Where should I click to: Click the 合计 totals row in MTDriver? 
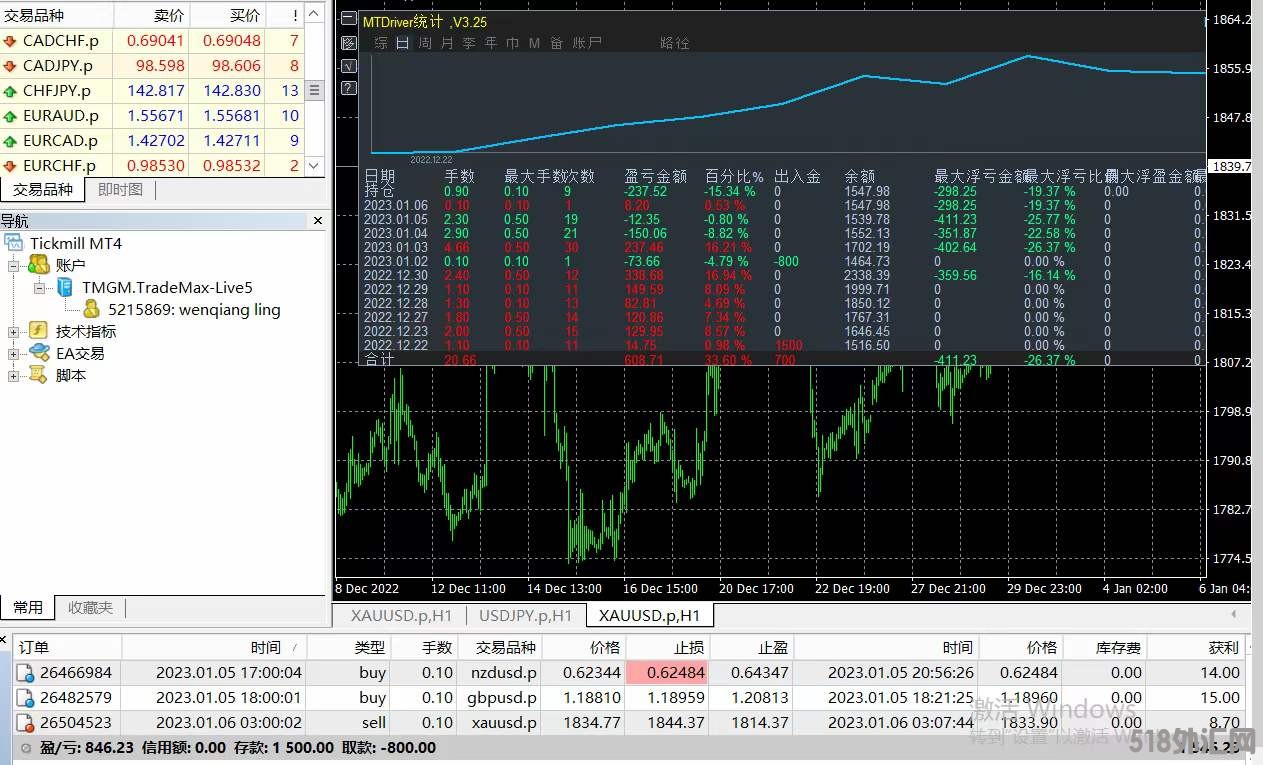(781, 359)
